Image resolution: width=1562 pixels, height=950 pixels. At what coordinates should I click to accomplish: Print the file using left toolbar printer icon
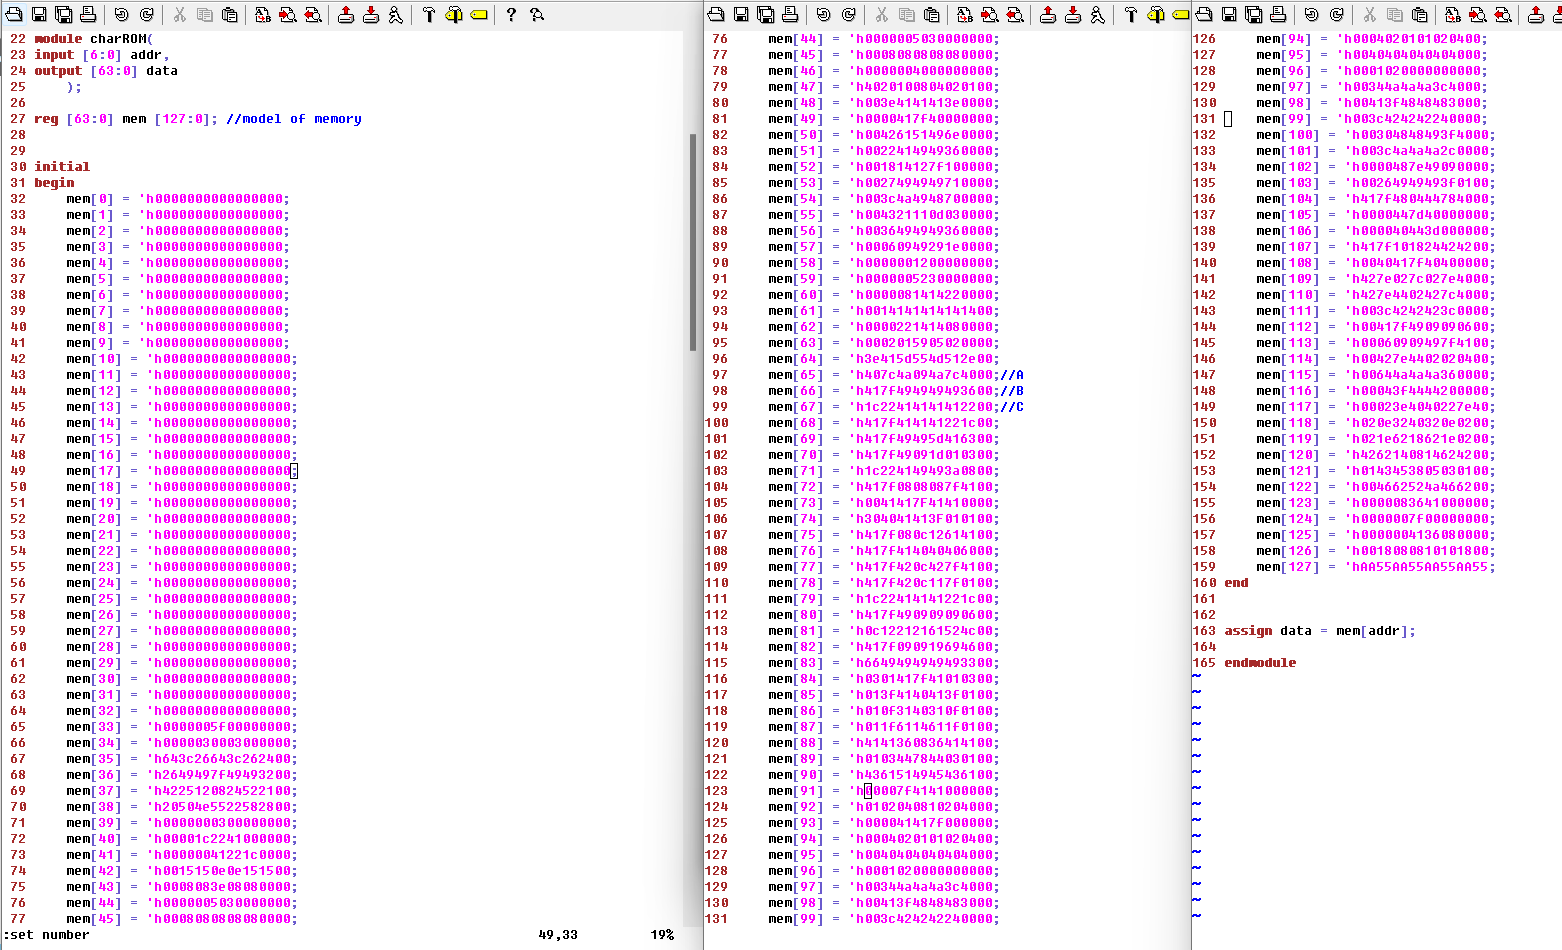tap(88, 14)
